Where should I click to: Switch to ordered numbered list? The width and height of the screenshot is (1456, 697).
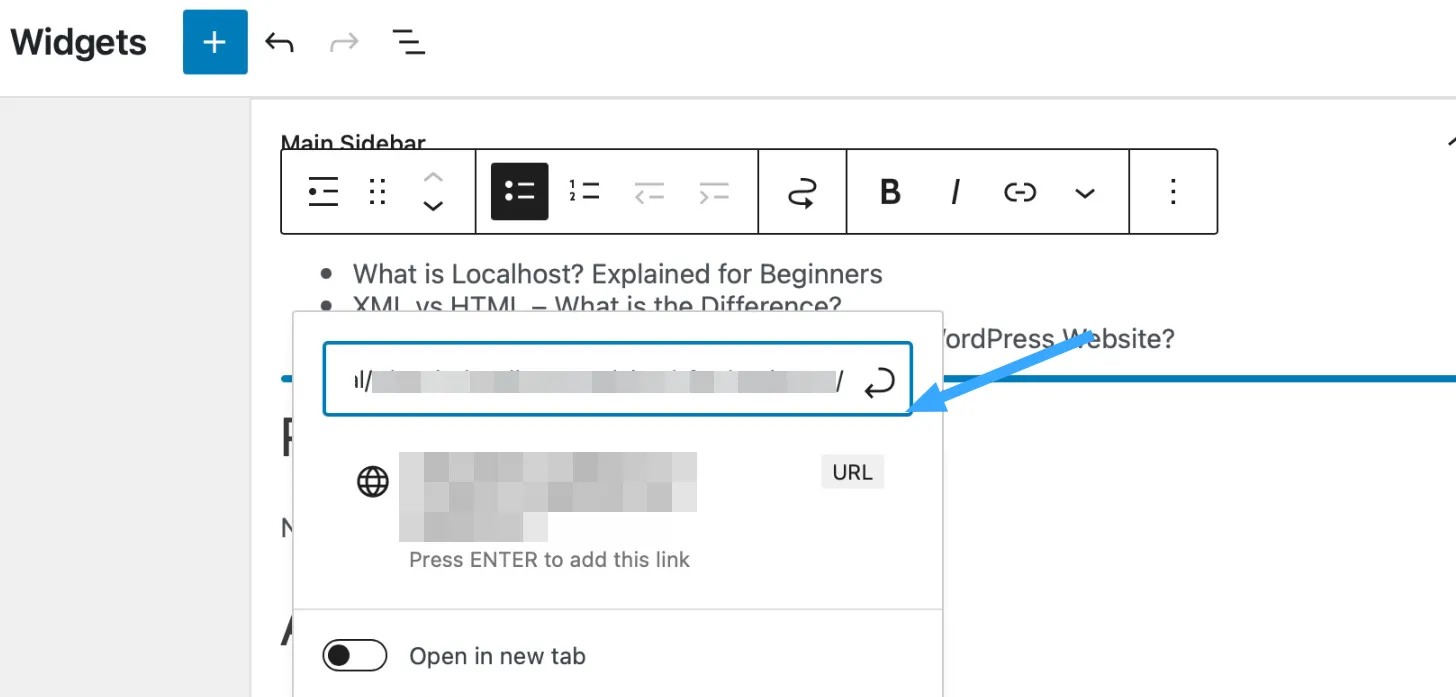584,191
